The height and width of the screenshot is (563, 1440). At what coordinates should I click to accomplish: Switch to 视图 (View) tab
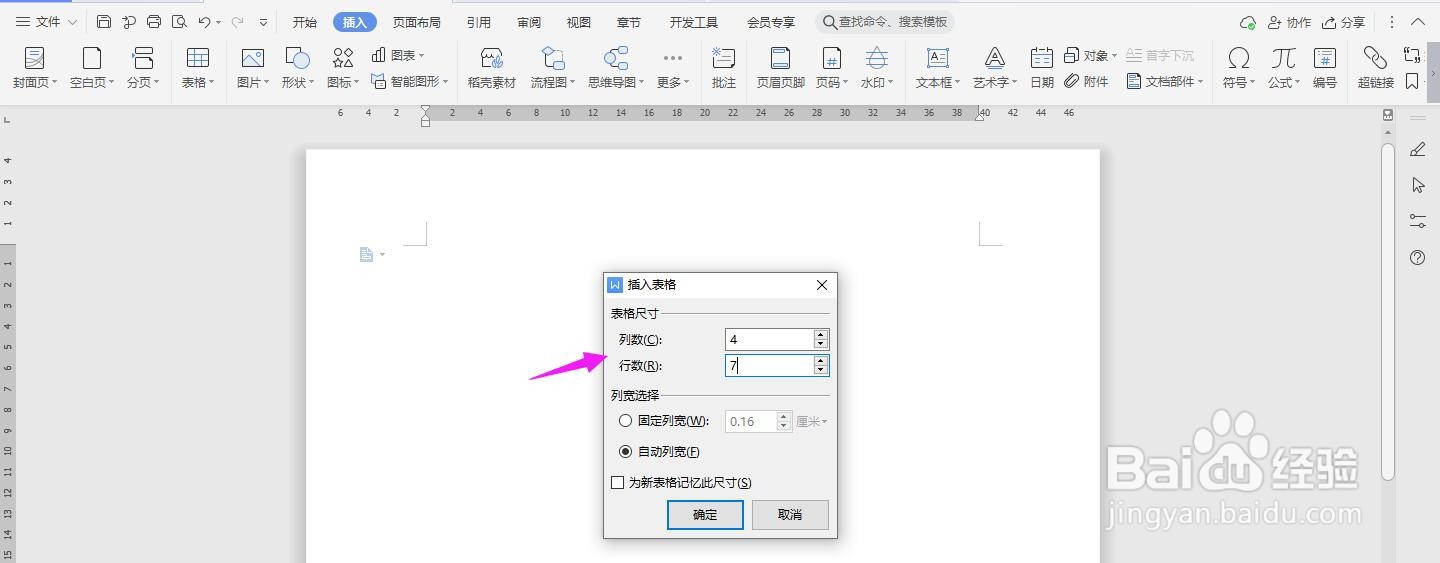pyautogui.click(x=578, y=22)
